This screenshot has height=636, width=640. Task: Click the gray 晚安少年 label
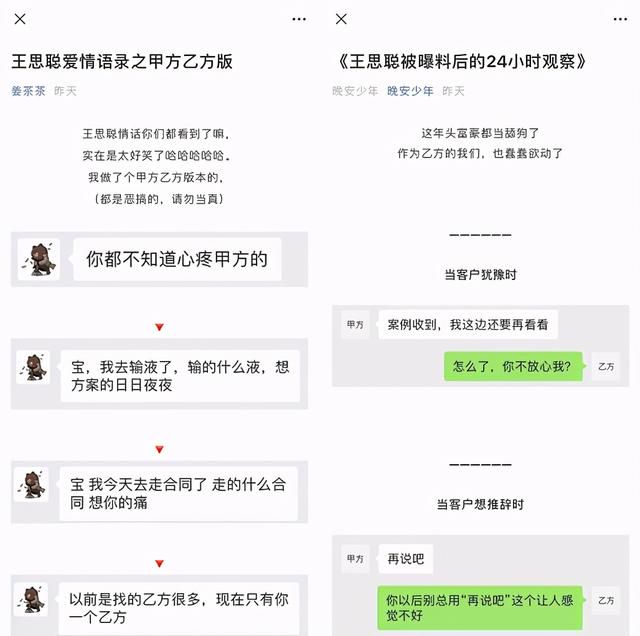[355, 91]
